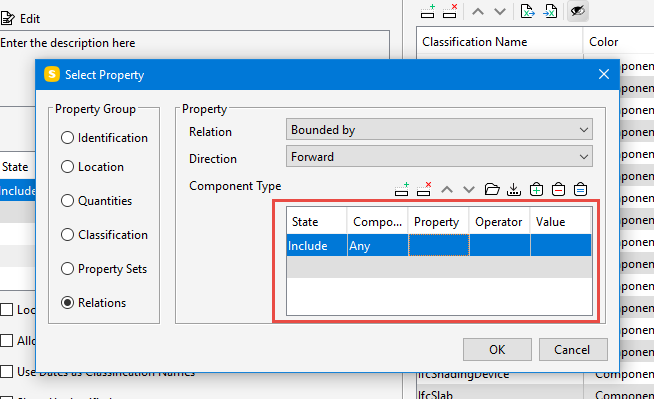
Task: Confirm the dialog with OK
Action: click(497, 349)
